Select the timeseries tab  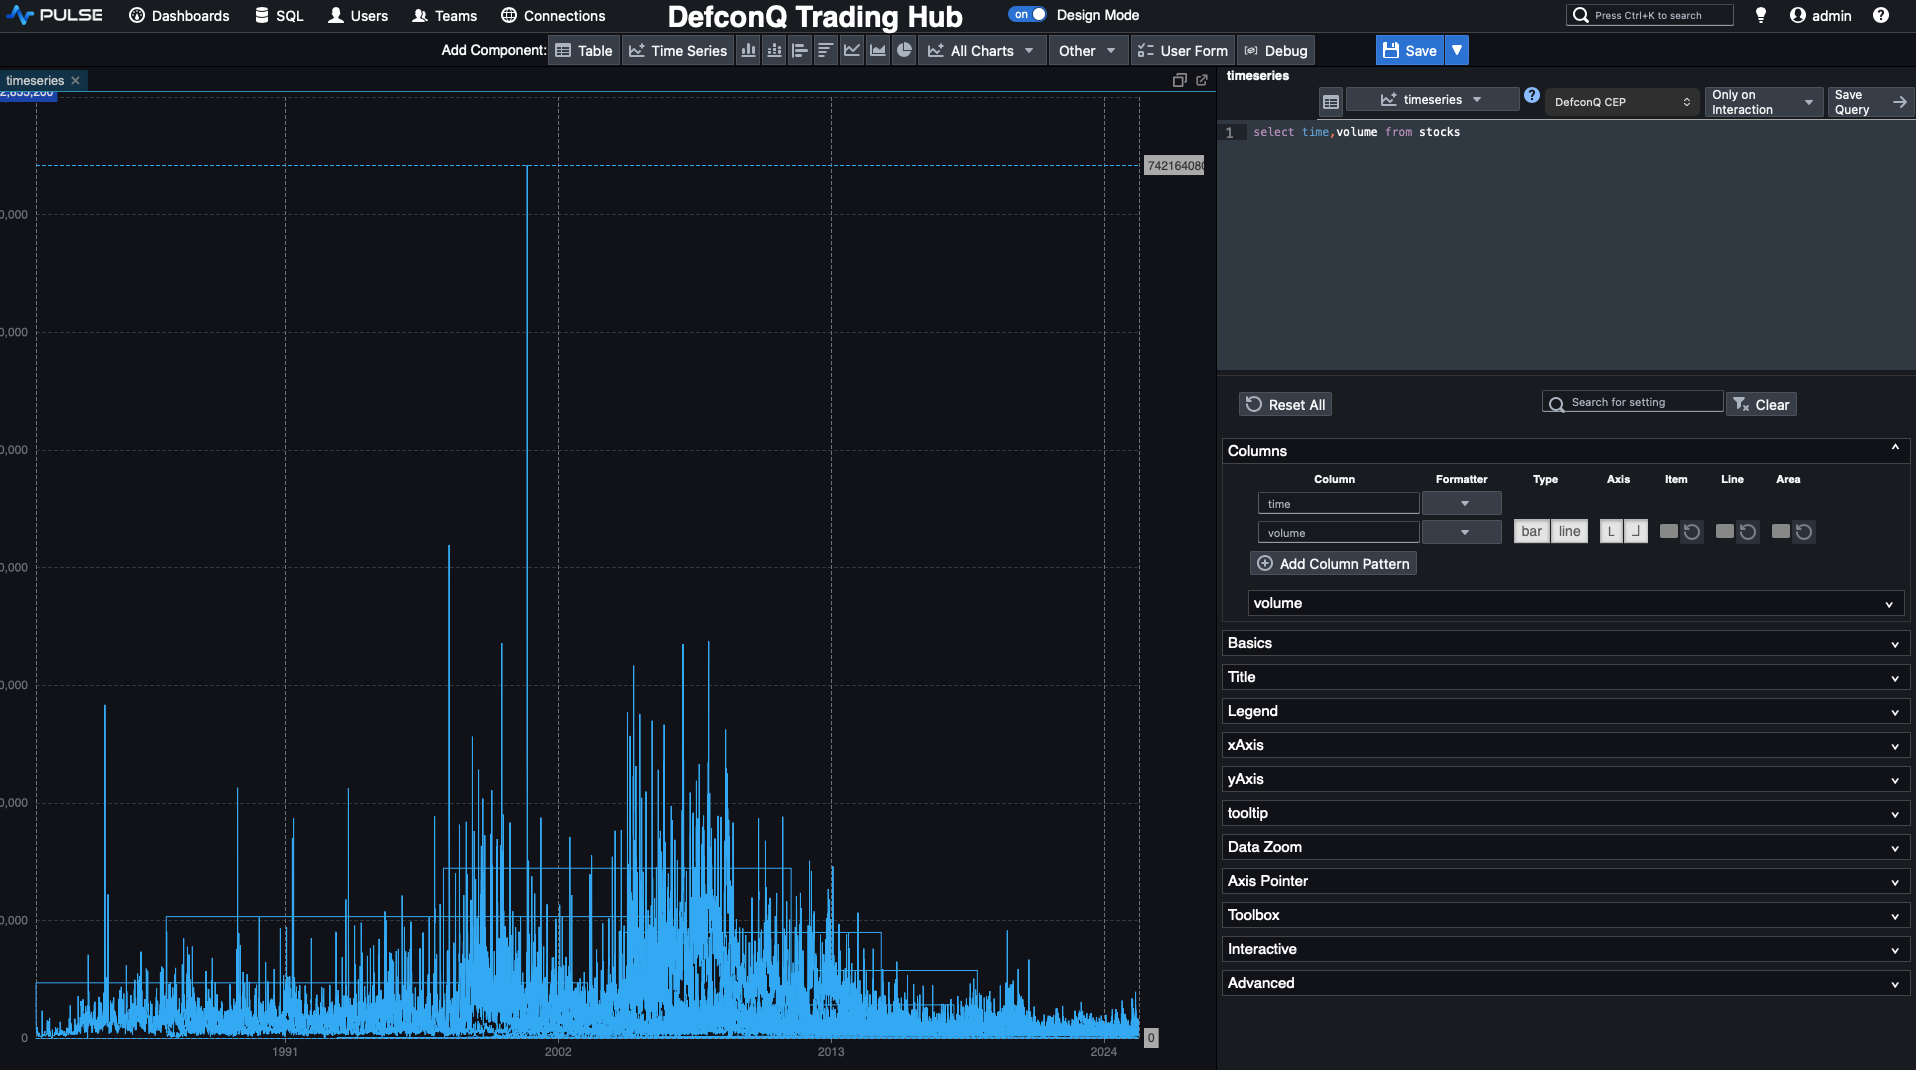tap(35, 80)
